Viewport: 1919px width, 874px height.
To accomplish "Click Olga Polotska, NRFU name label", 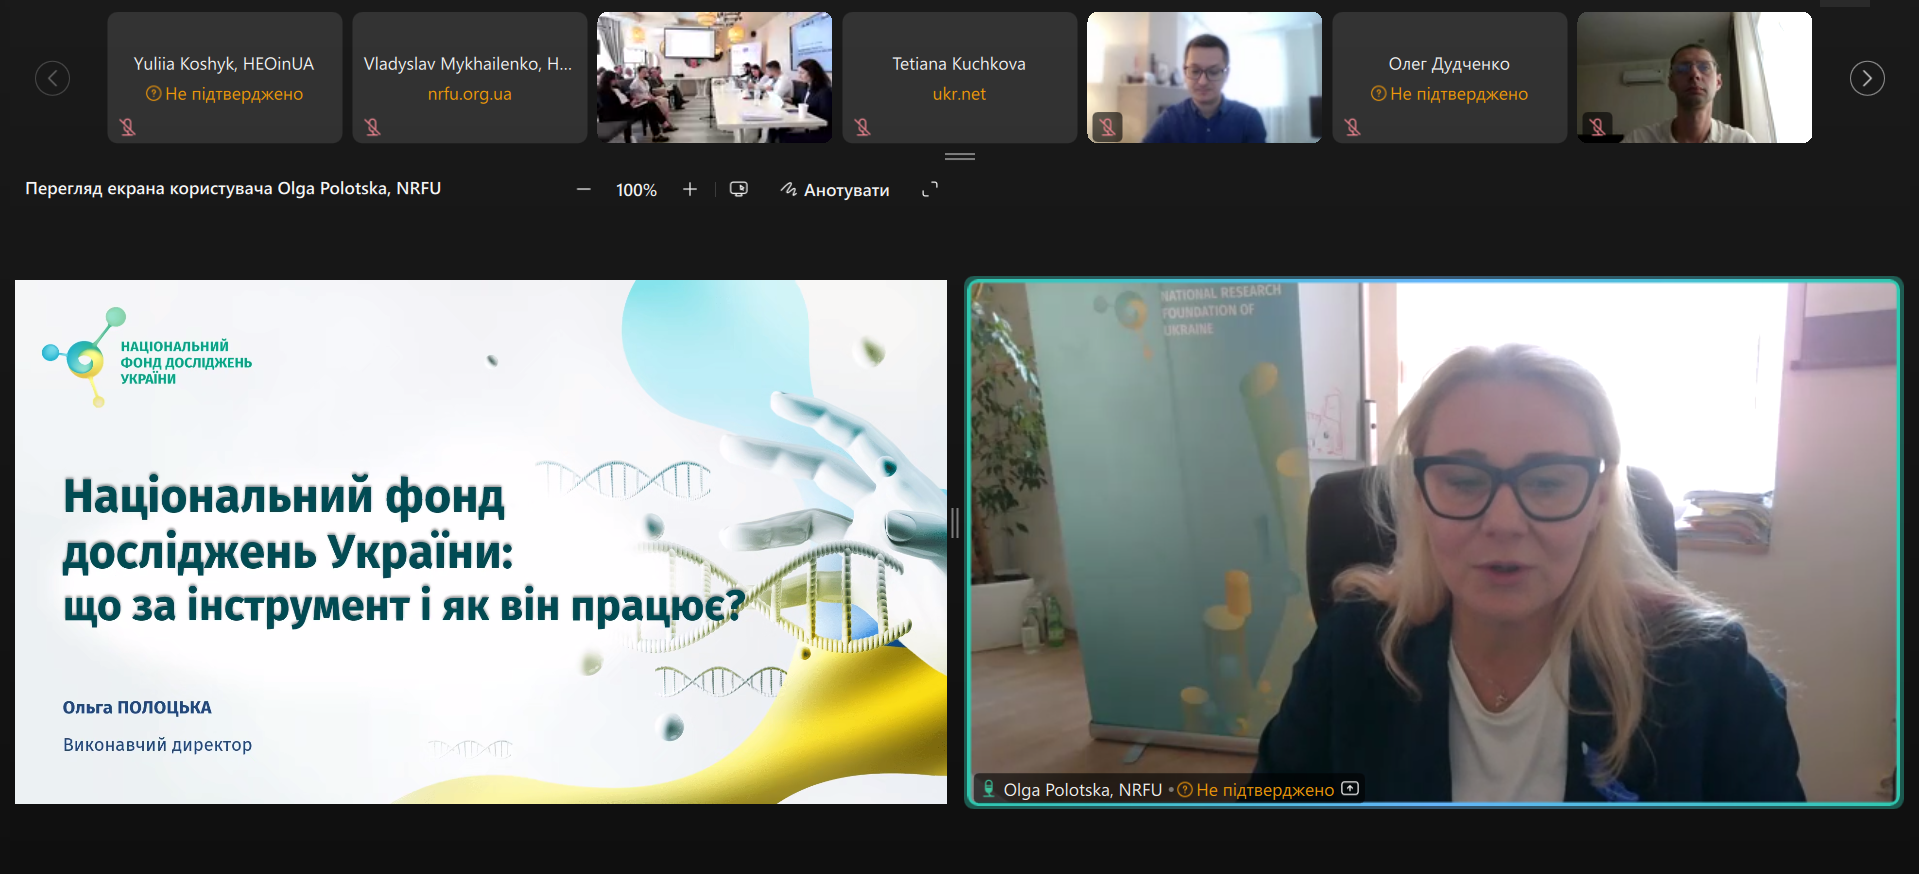I will tap(1083, 790).
